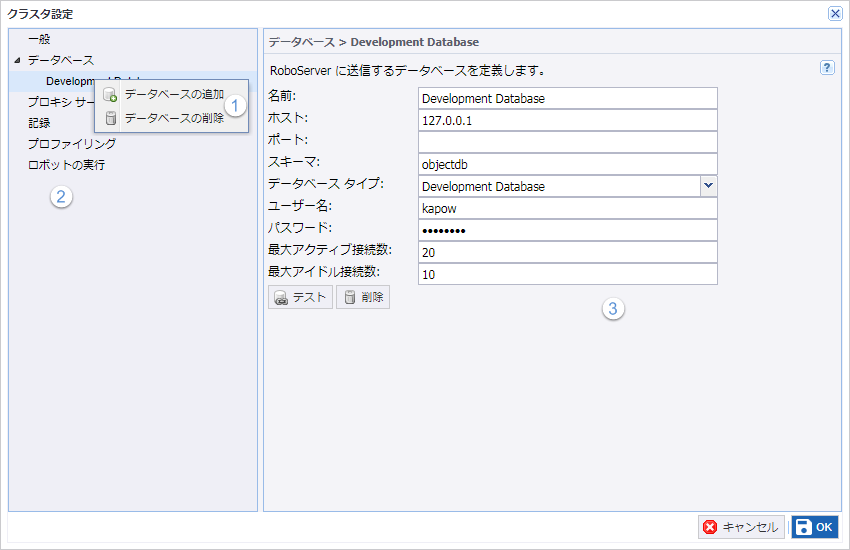This screenshot has width=850, height=550.
Task: Select 一般 in the settings tree
Action: [39, 39]
